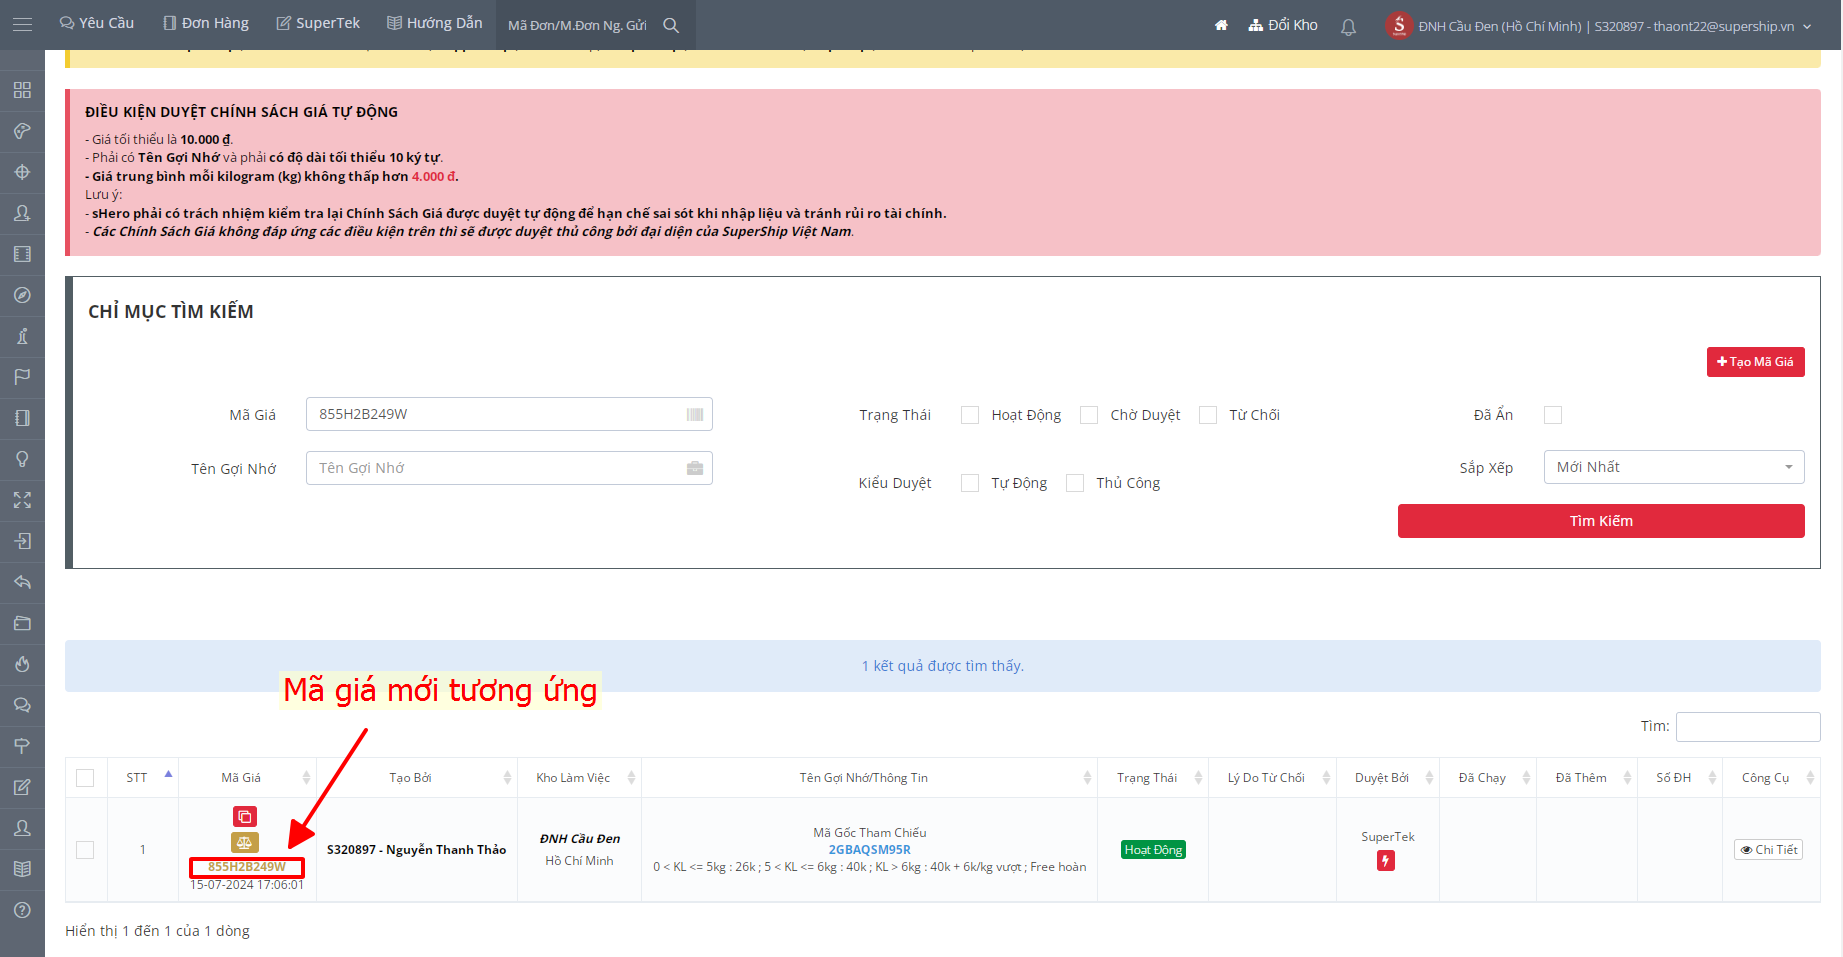Open the Hướng Dẫn menu
This screenshot has width=1843, height=957.
[x=435, y=23]
